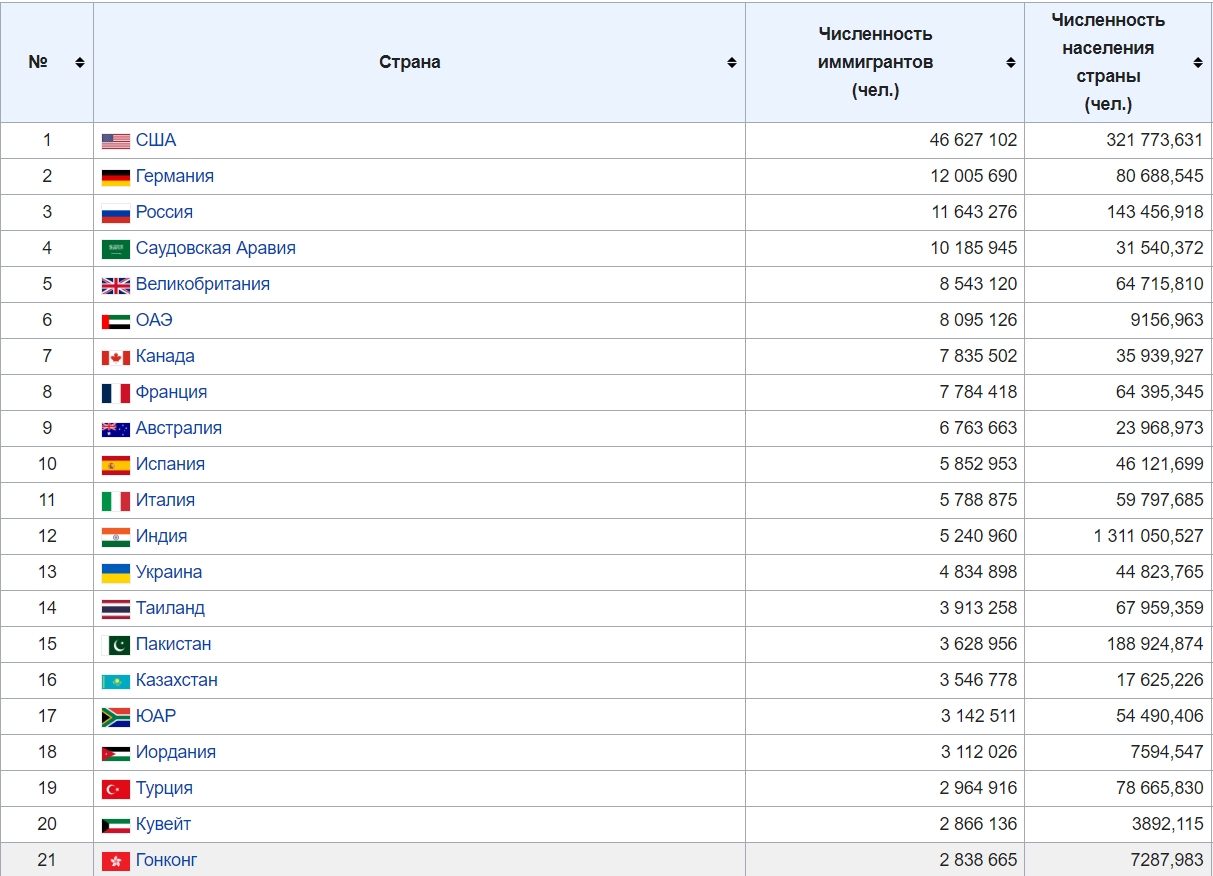The width and height of the screenshot is (1213, 876).
Task: Click the Germany flag icon
Action: 116,177
